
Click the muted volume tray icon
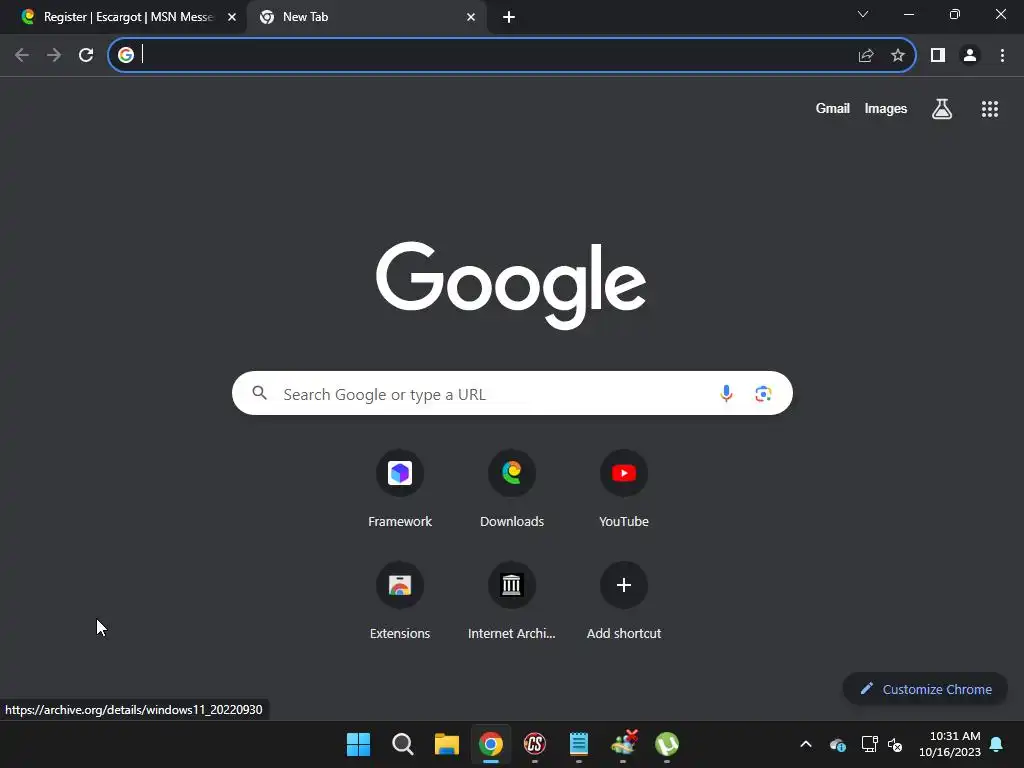point(895,744)
